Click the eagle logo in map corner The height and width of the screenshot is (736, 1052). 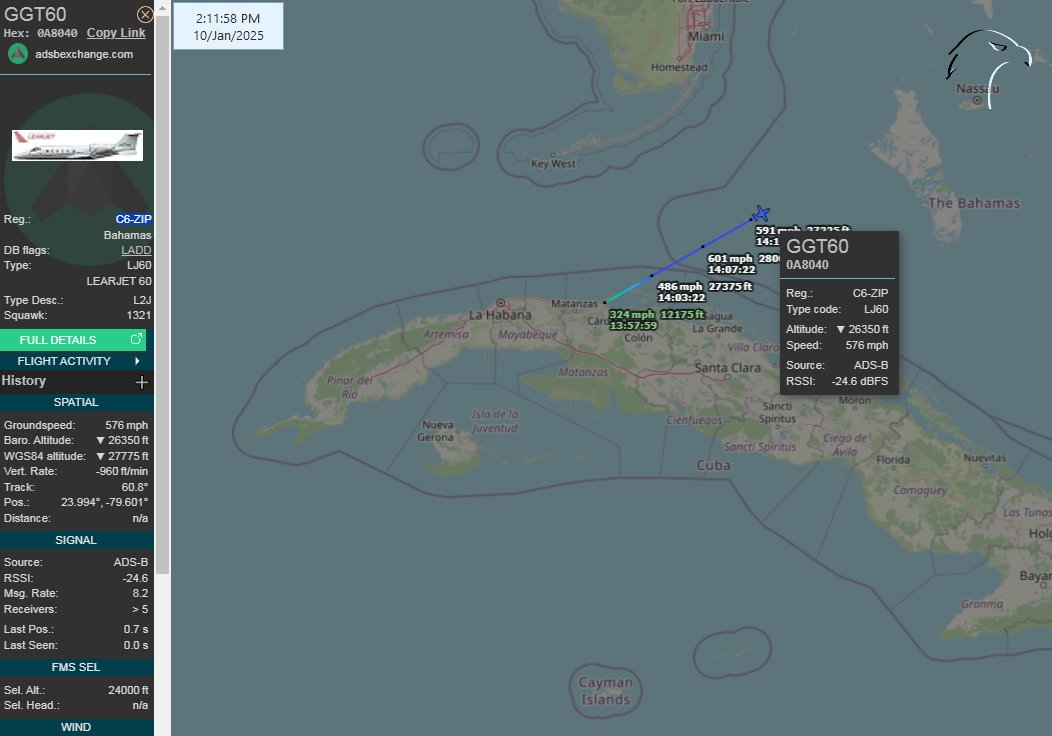(989, 67)
